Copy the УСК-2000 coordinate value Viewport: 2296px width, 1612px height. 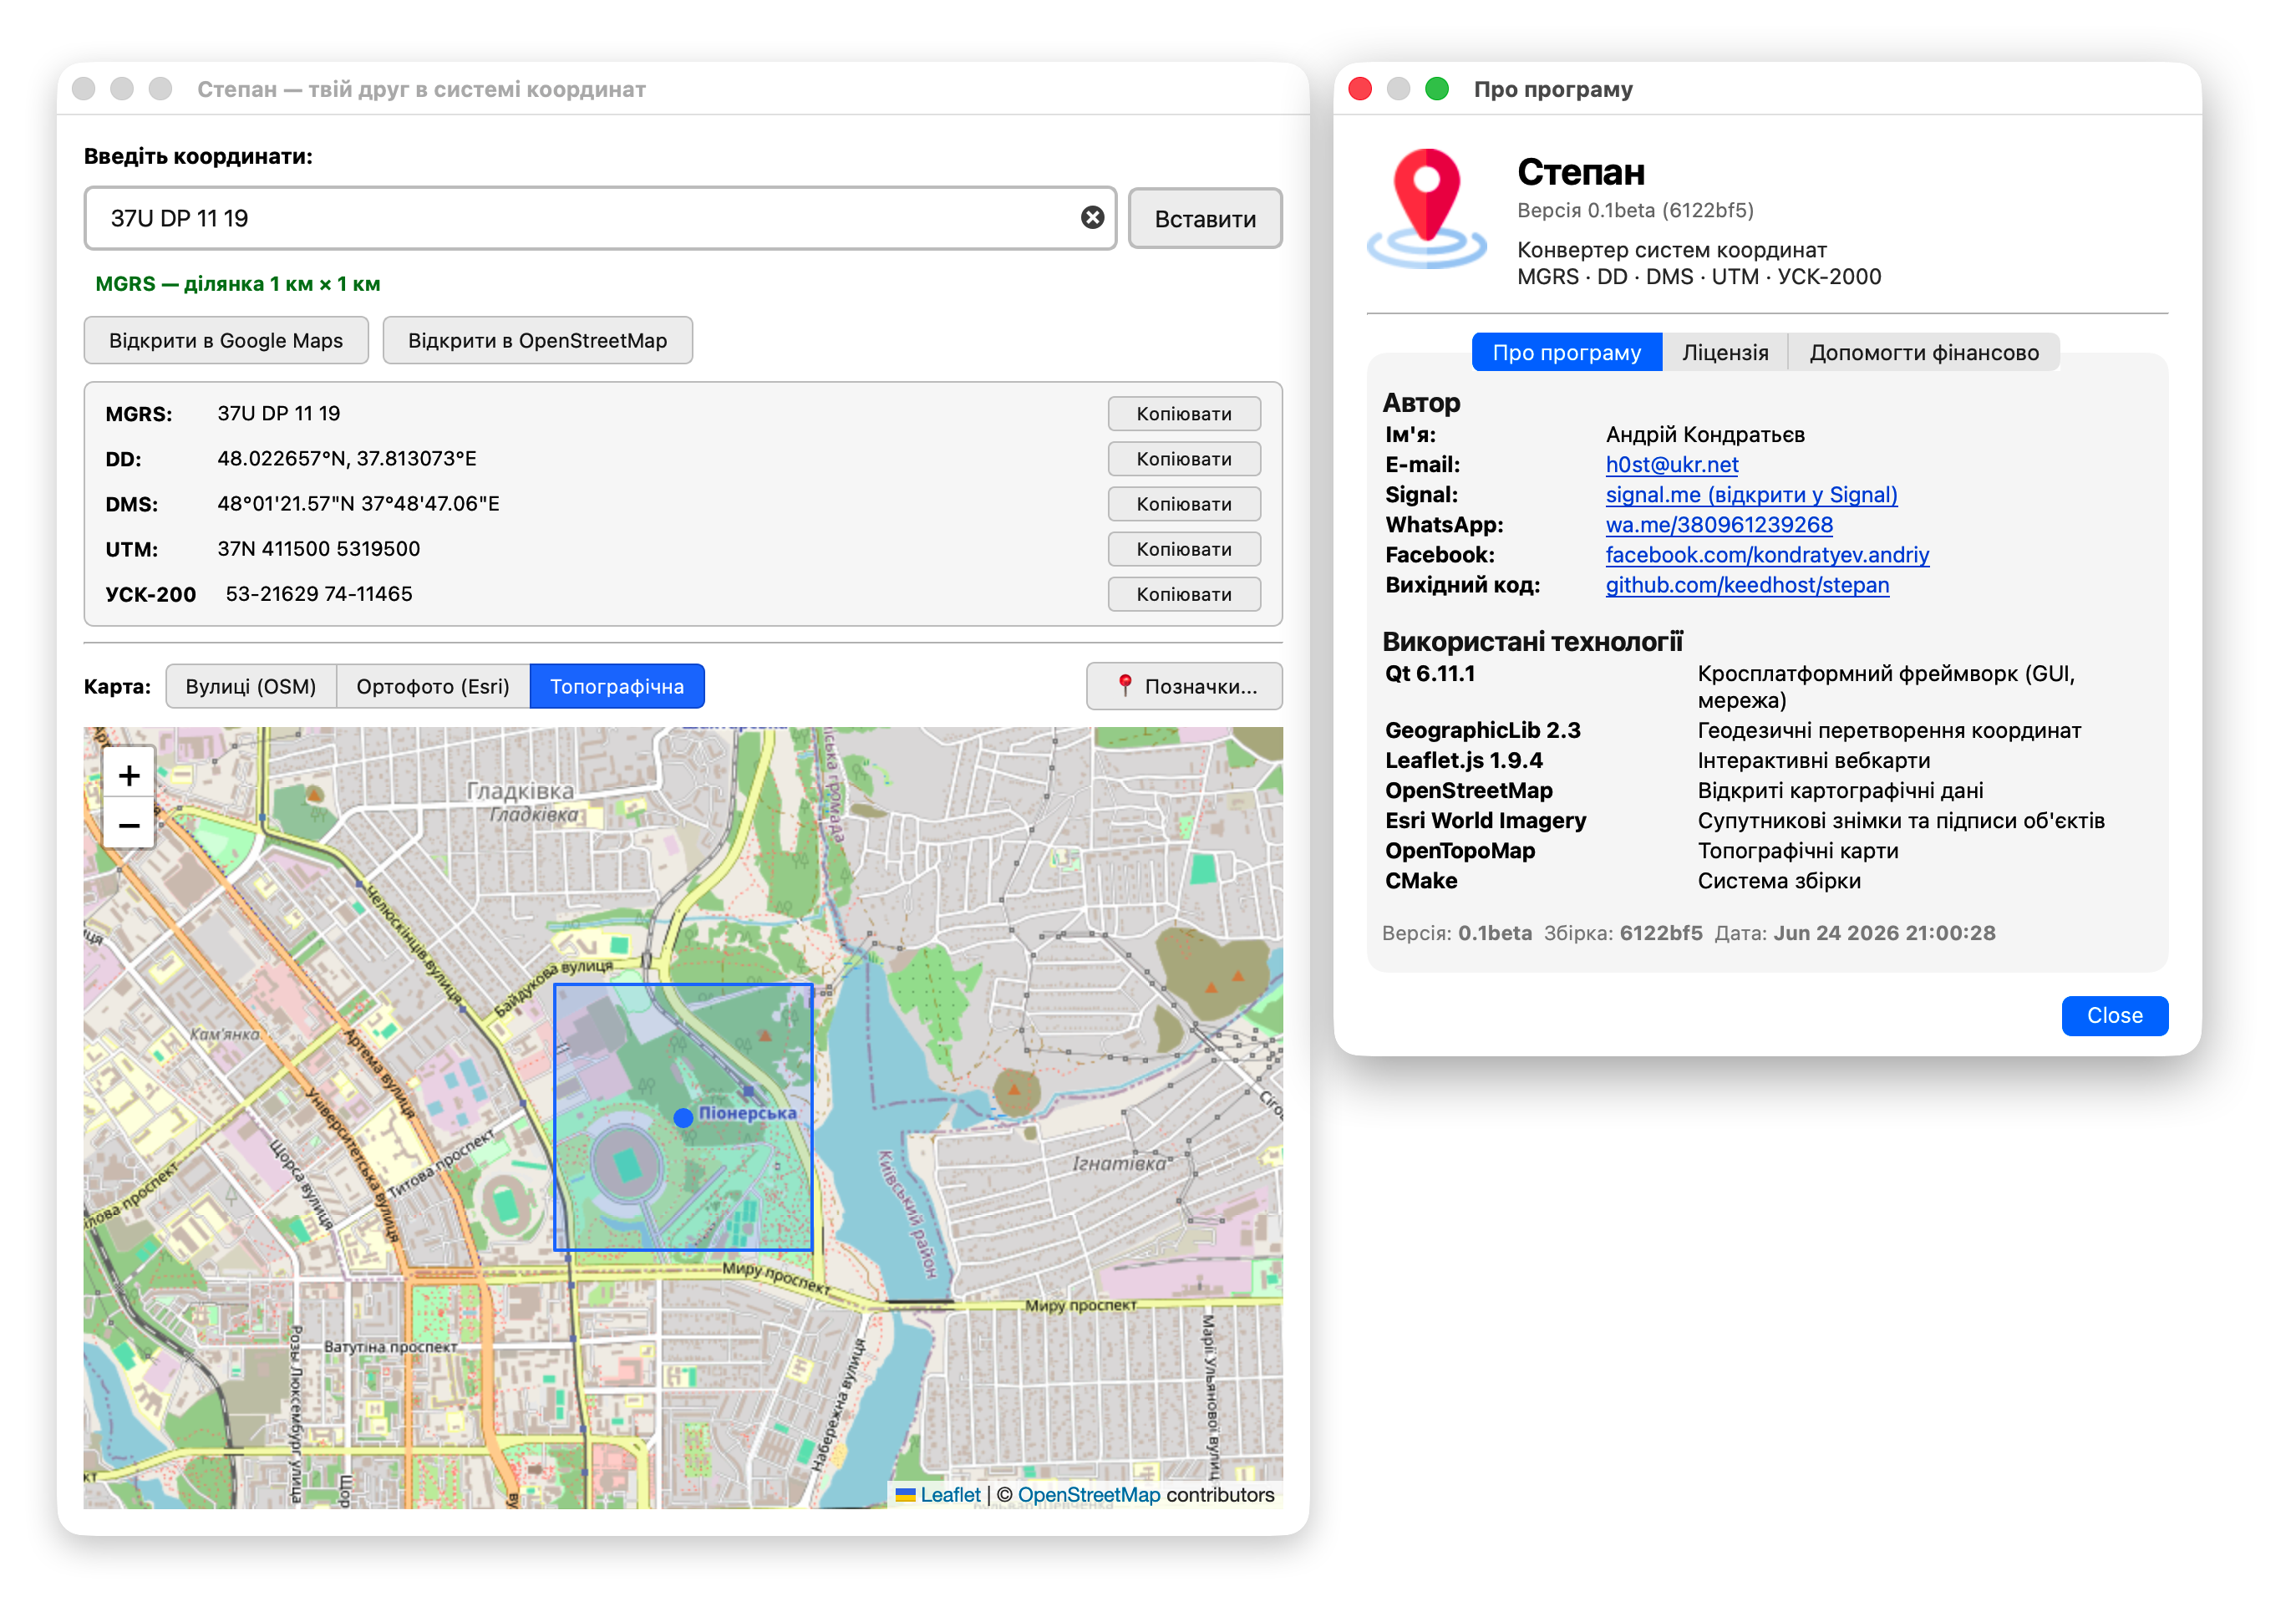[1184, 593]
